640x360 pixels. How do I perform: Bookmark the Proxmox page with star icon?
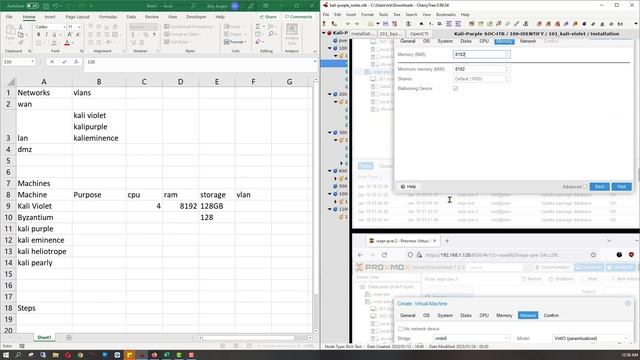[593, 255]
